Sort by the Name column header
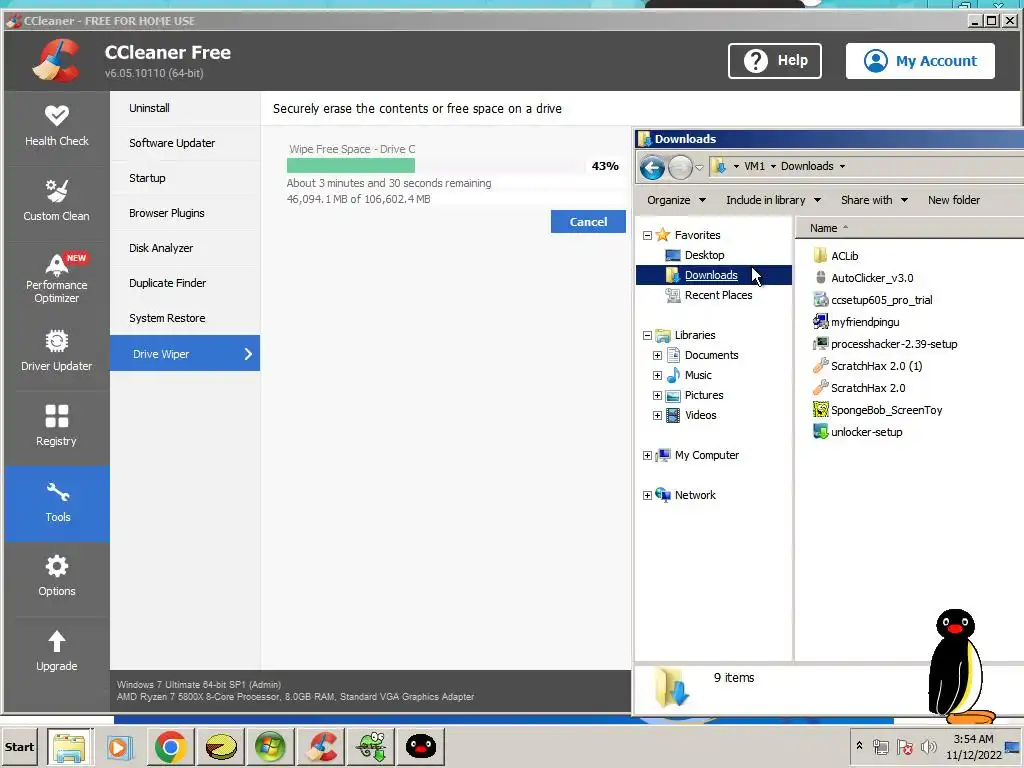 pyautogui.click(x=823, y=228)
